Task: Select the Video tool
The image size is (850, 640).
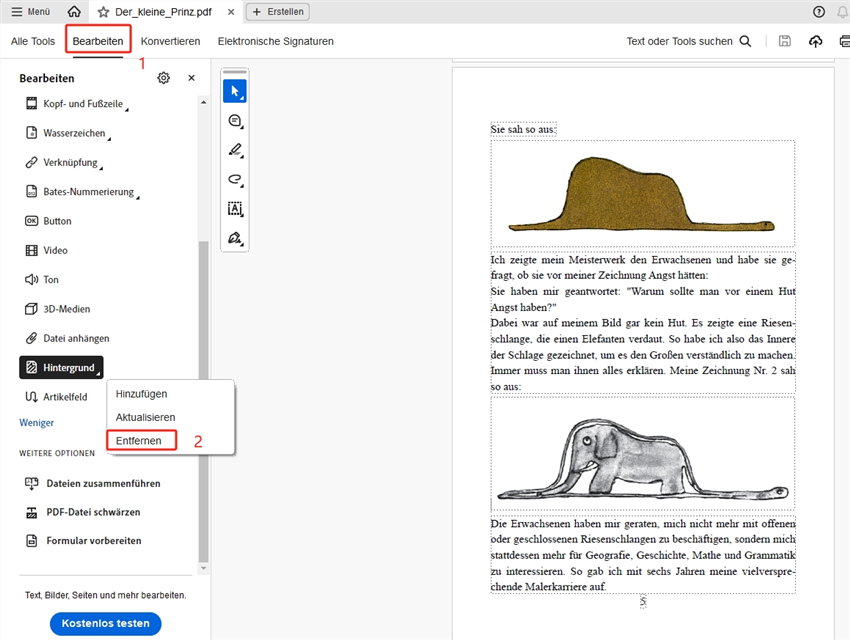Action: (46, 250)
